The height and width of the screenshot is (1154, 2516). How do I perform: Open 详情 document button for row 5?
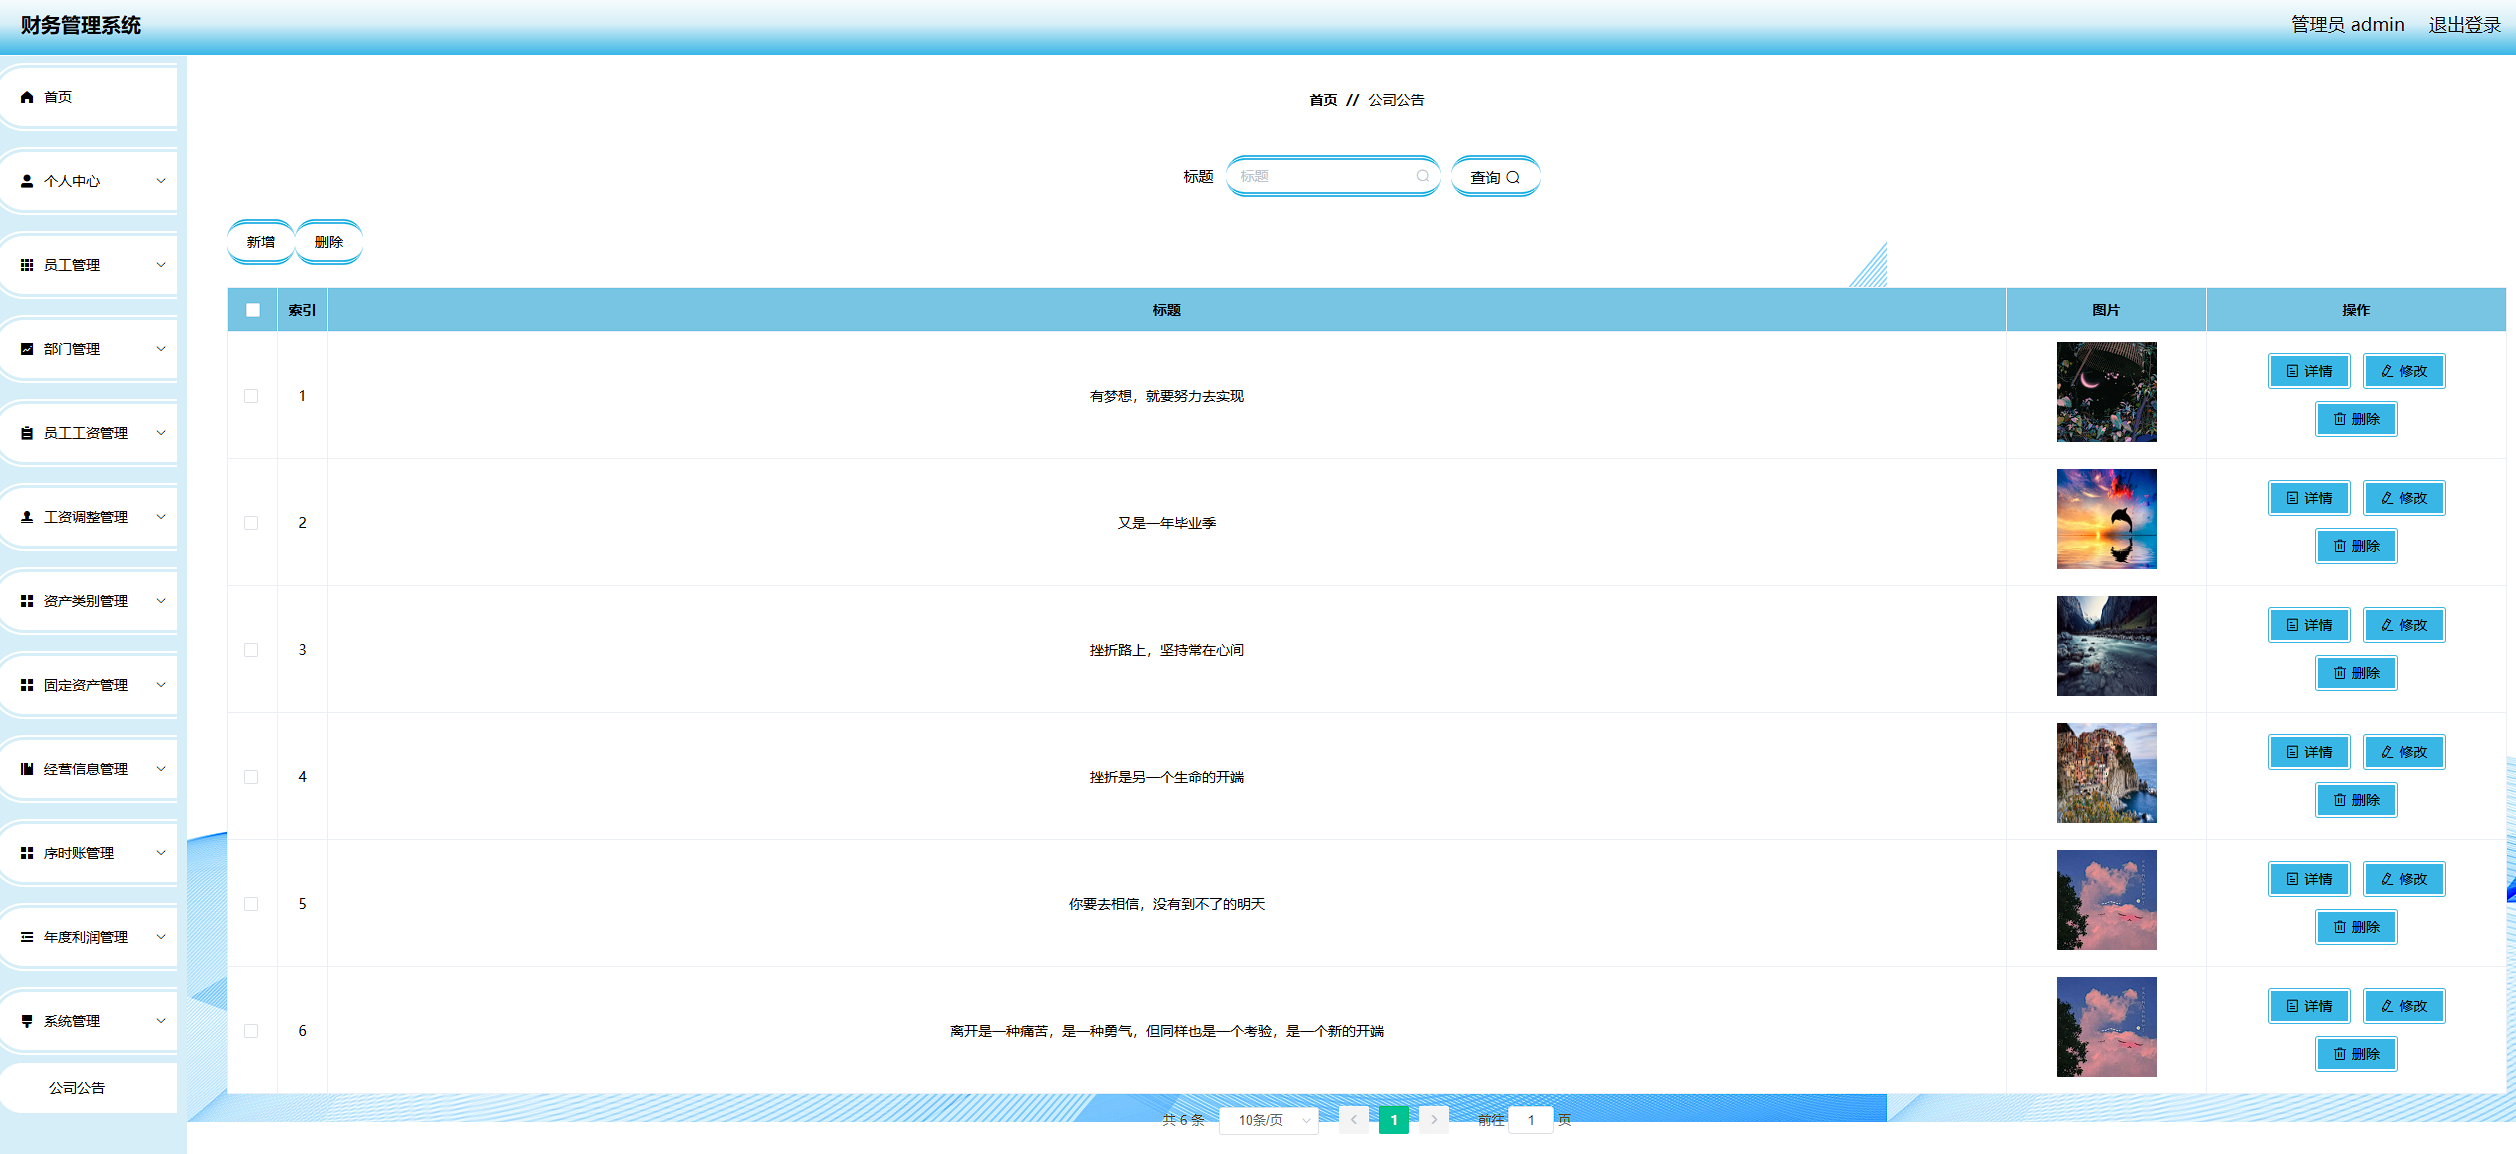pos(2308,879)
